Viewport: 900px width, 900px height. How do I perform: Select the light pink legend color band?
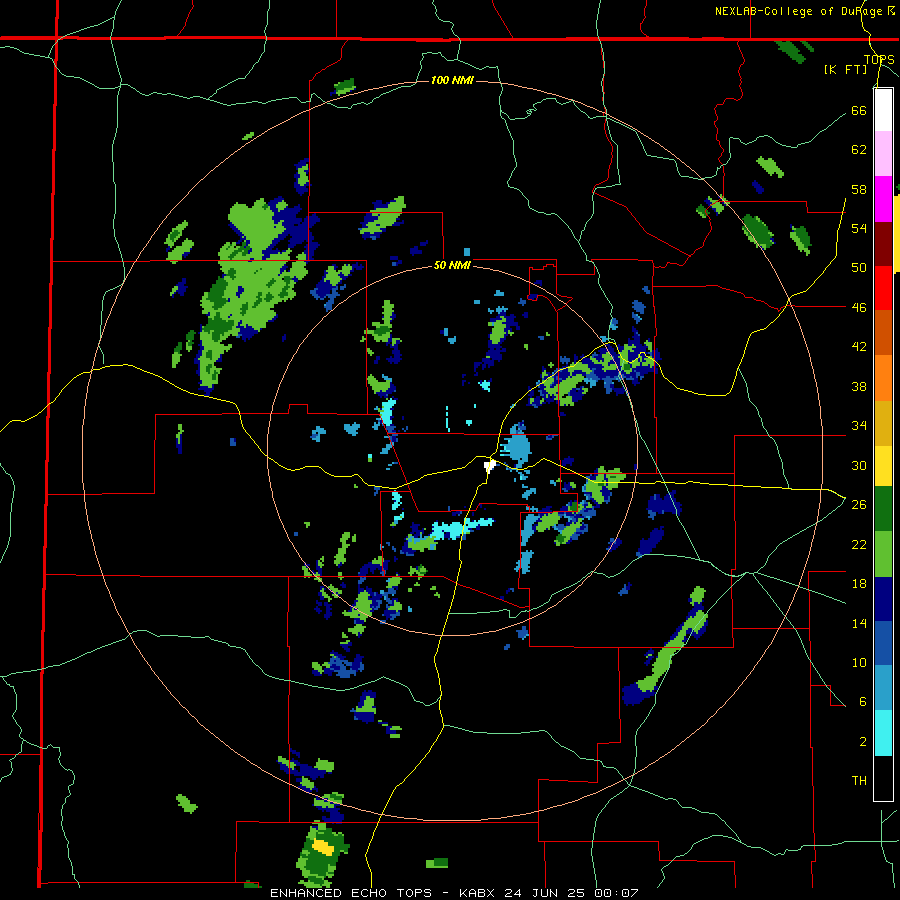883,153
